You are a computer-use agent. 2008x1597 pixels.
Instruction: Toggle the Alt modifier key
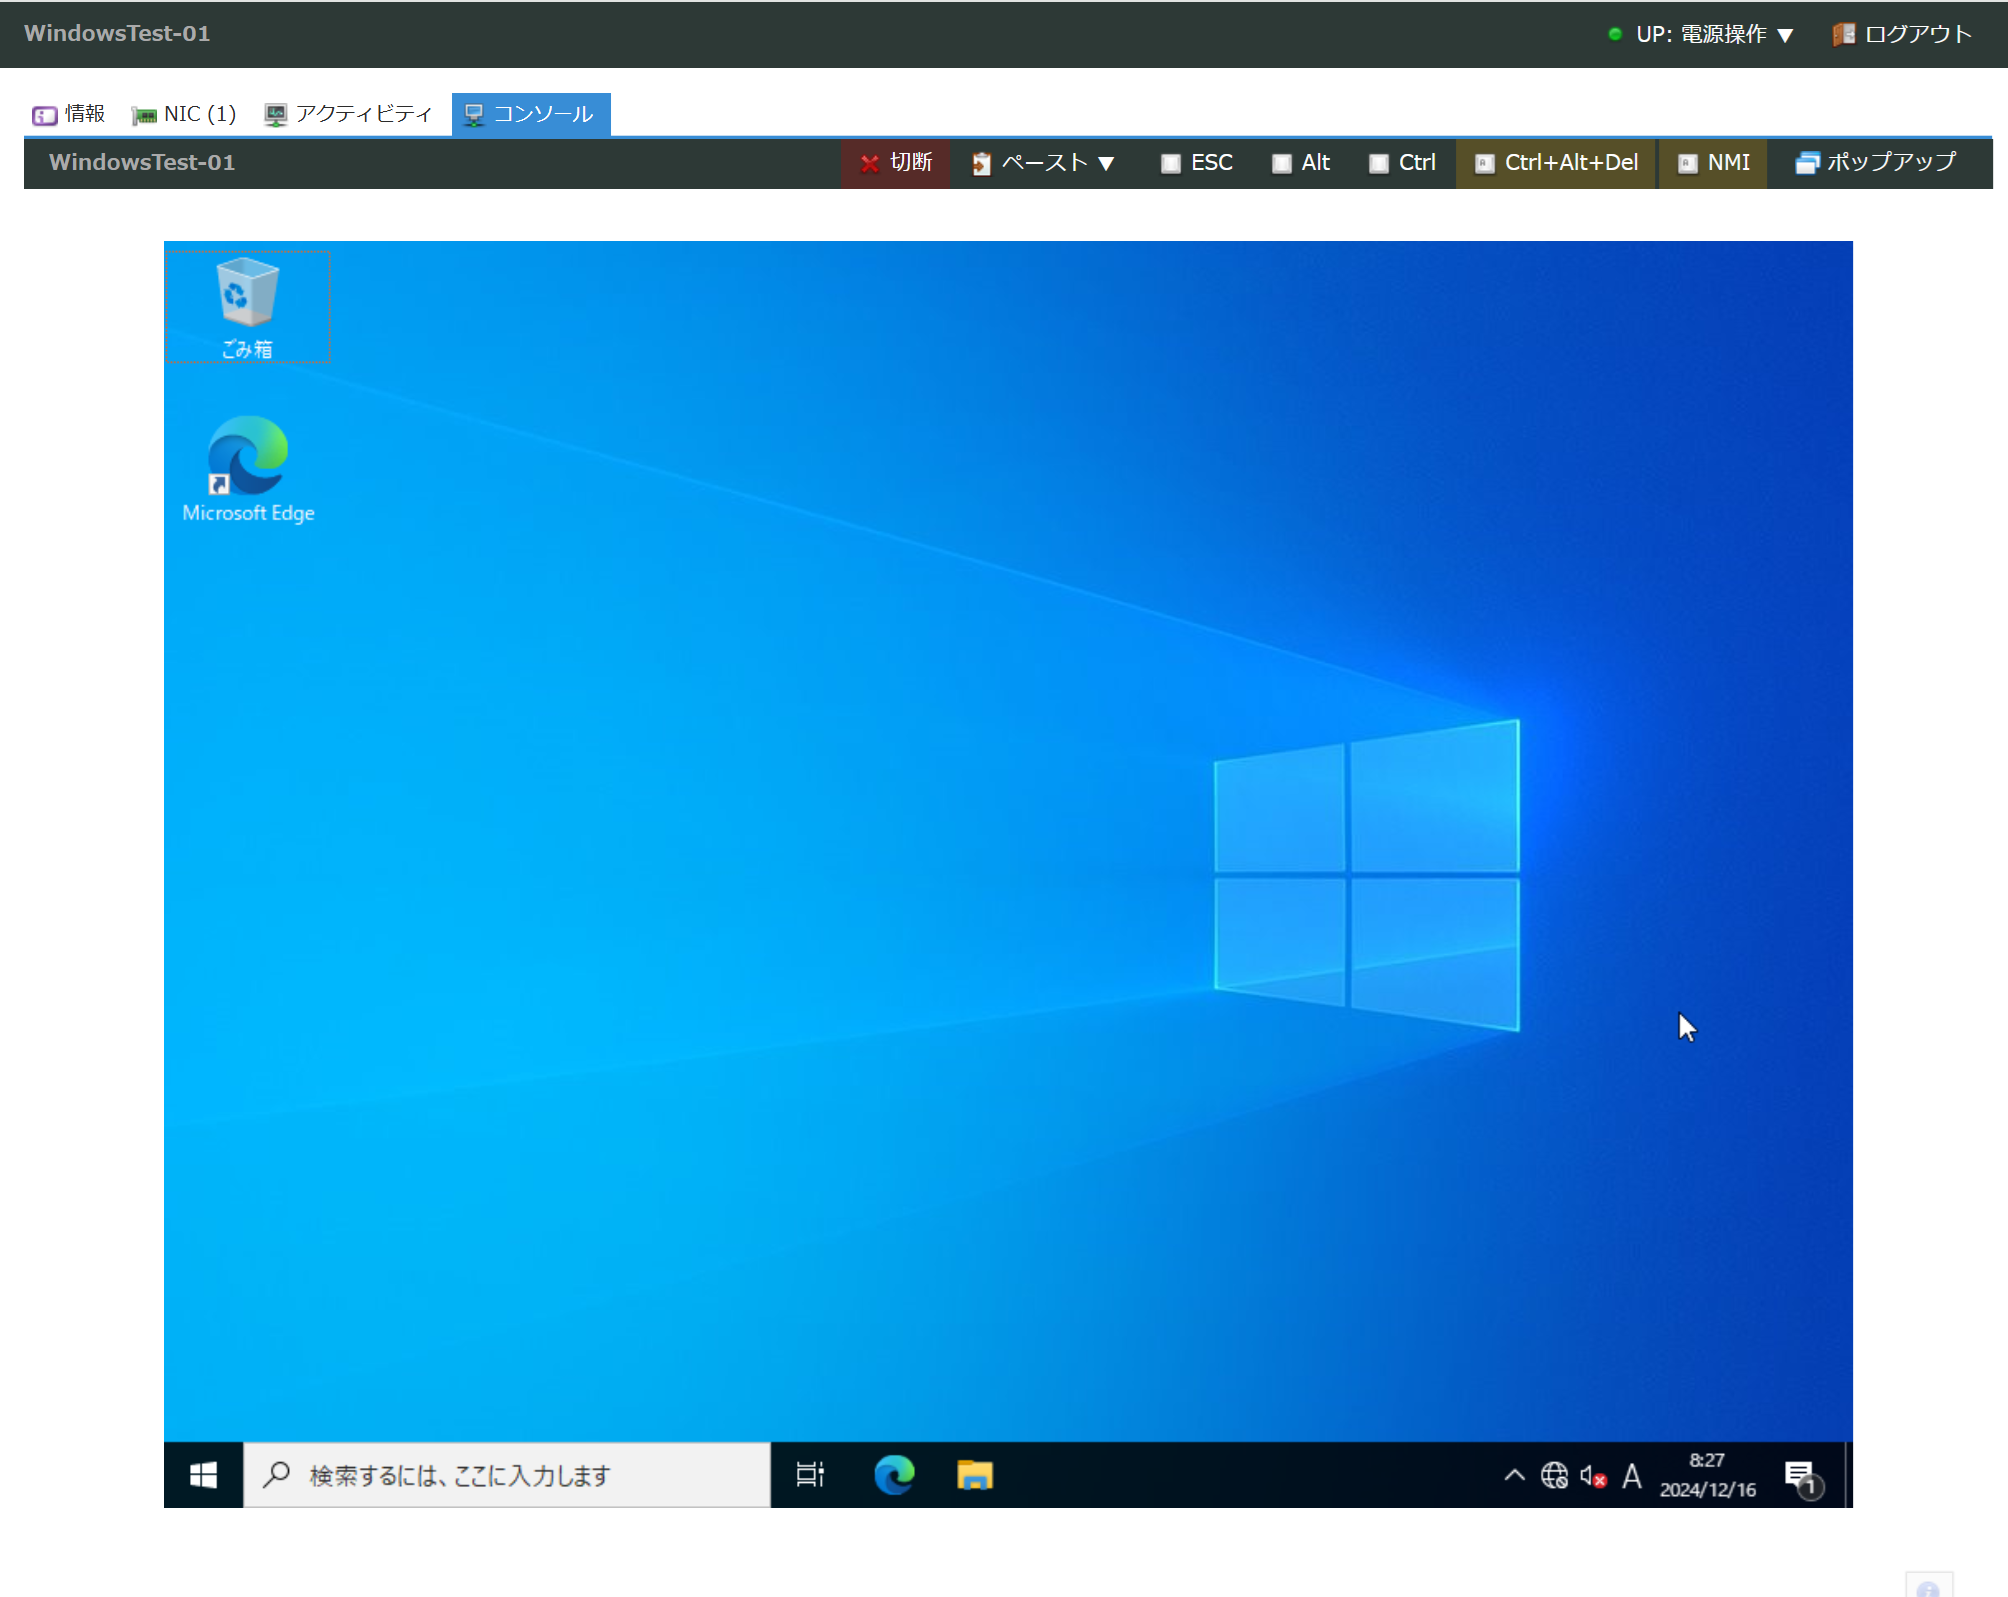click(1301, 163)
